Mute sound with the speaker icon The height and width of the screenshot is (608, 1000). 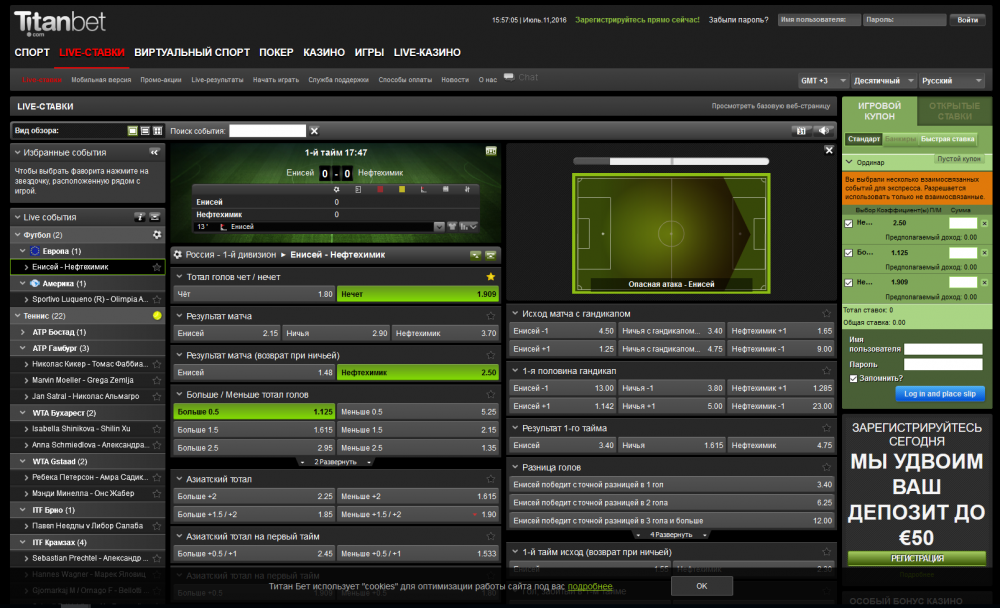(x=825, y=130)
